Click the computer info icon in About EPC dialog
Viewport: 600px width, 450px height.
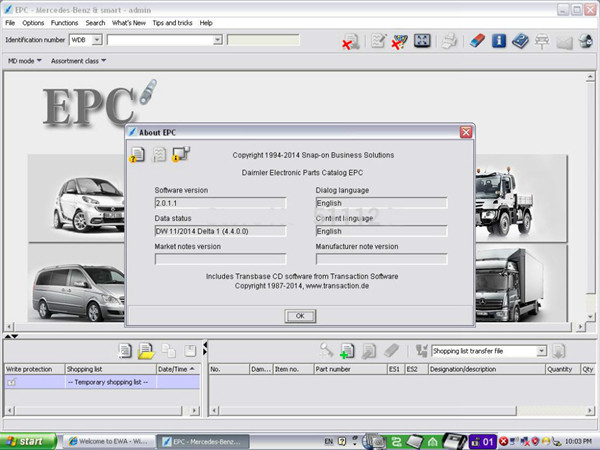[x=181, y=154]
